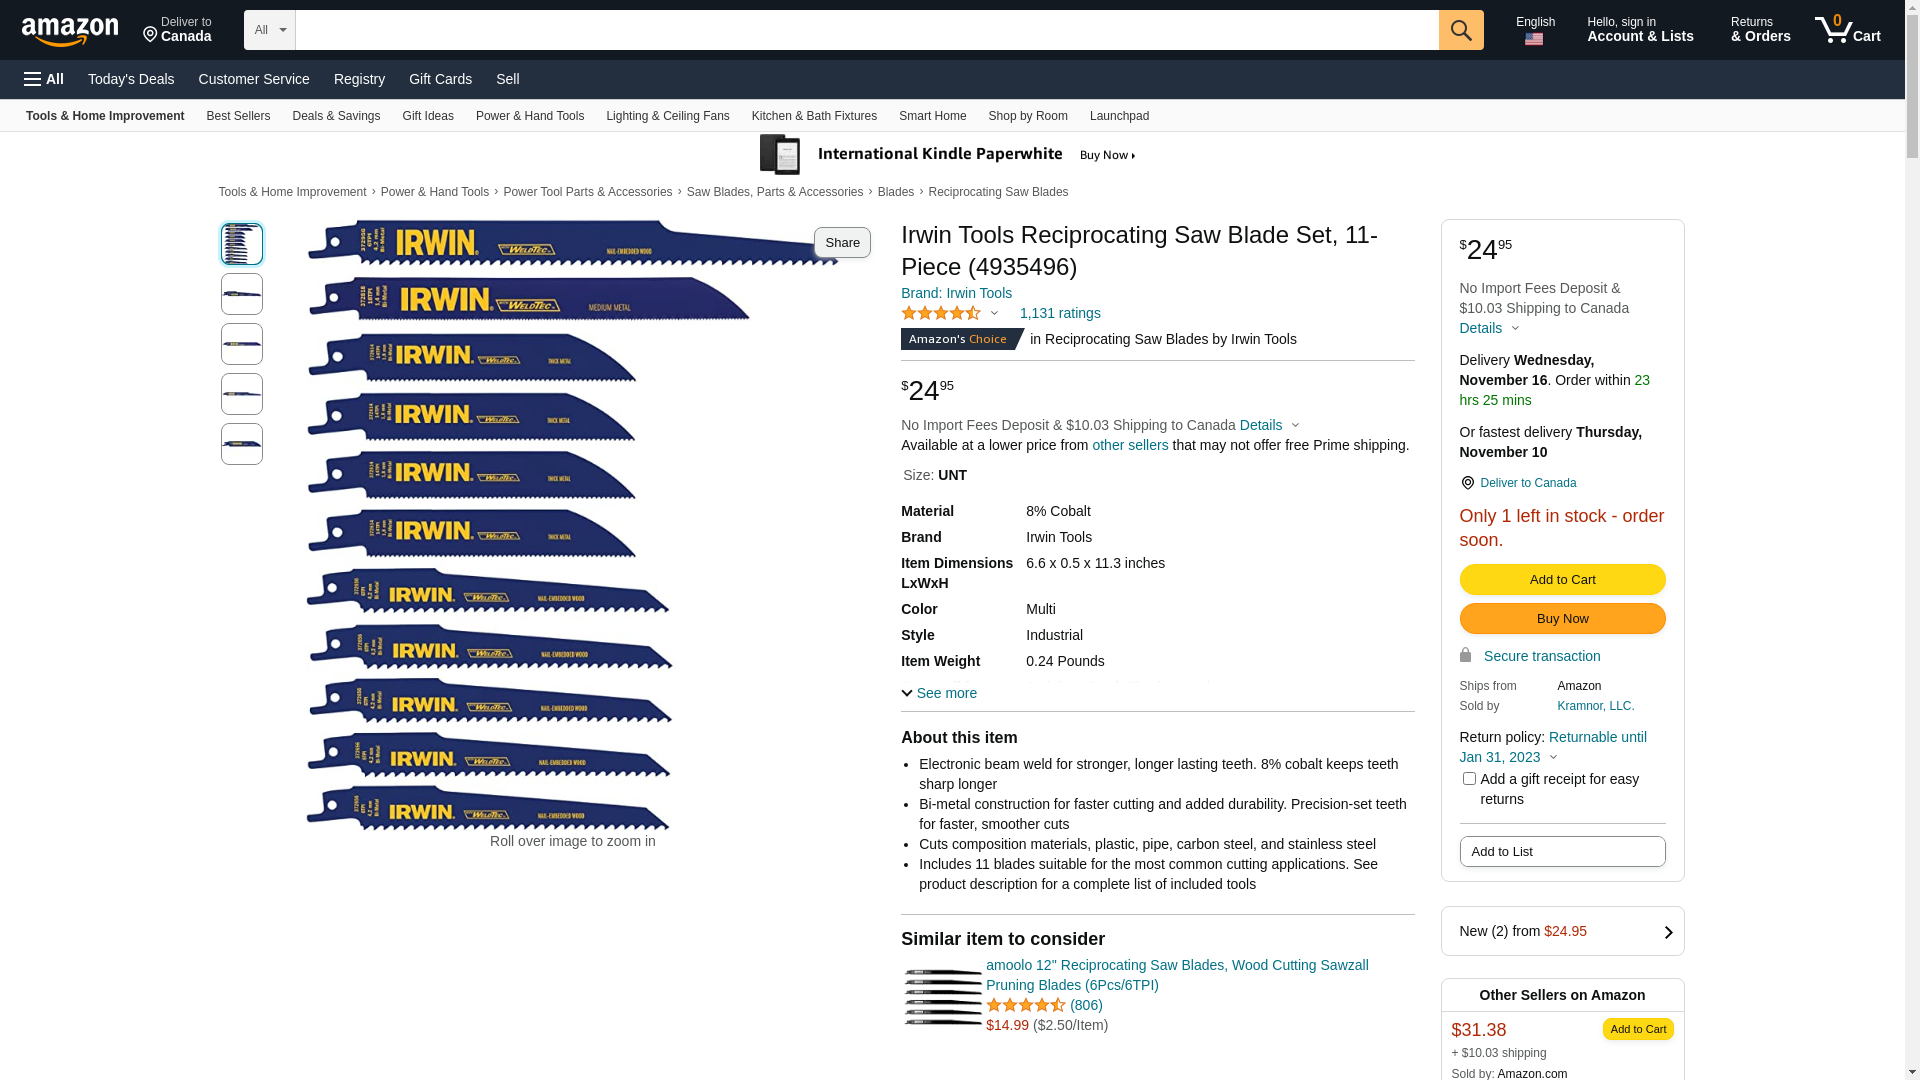1920x1080 pixels.
Task: Open the amoolo 12" Reciprocating Saw Blades link
Action: tap(1177, 975)
